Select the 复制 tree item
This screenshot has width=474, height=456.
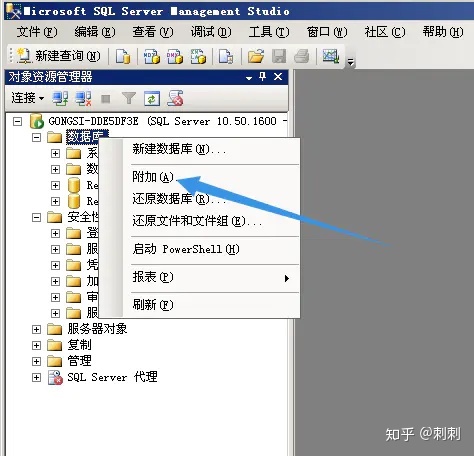(x=79, y=345)
